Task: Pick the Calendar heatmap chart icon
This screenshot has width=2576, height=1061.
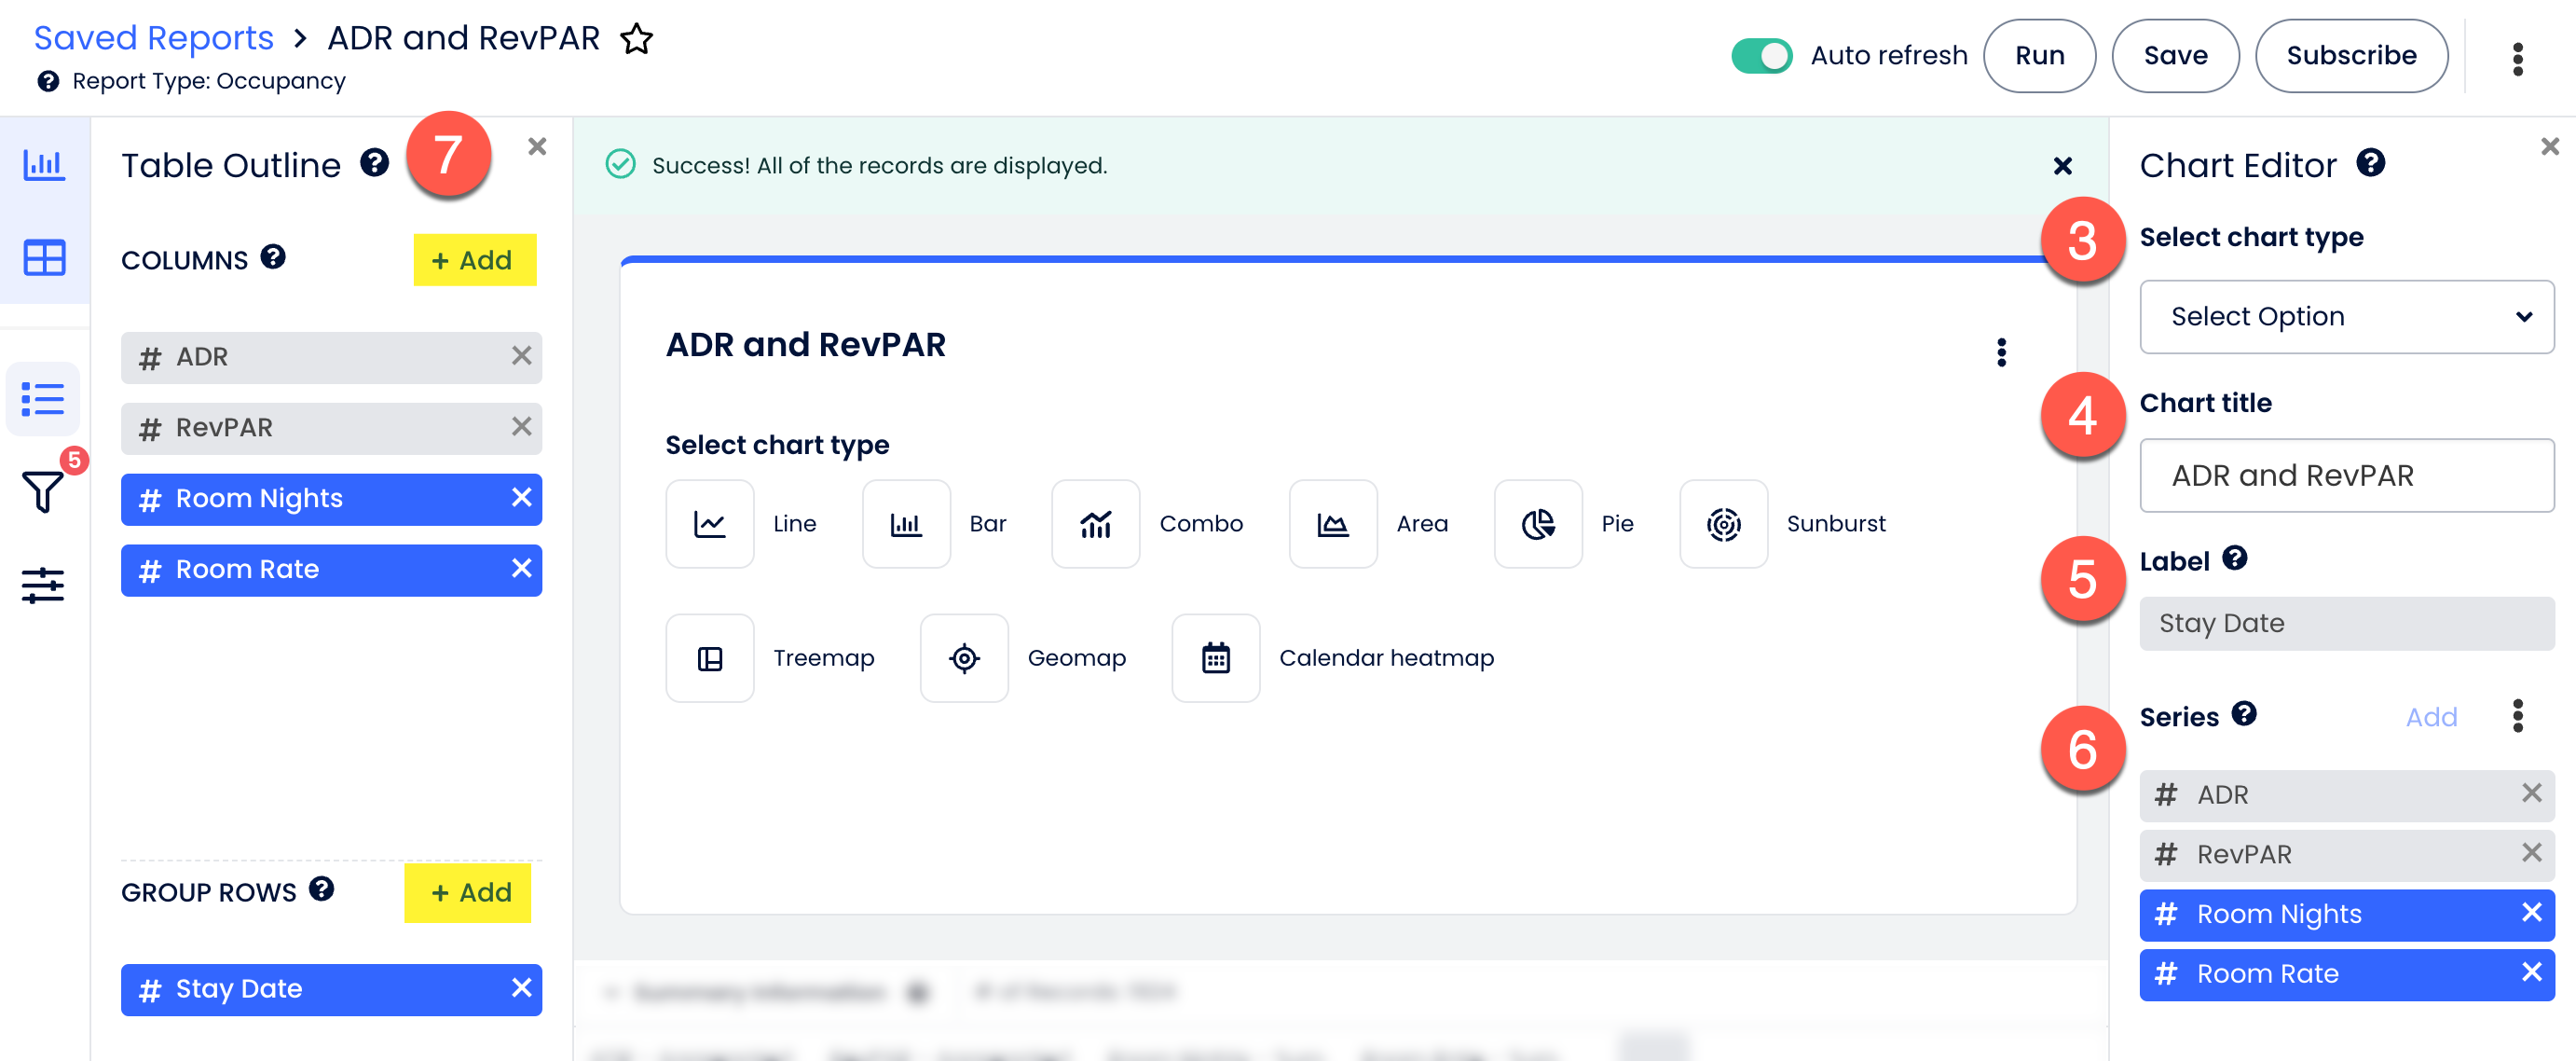Action: (x=1215, y=657)
